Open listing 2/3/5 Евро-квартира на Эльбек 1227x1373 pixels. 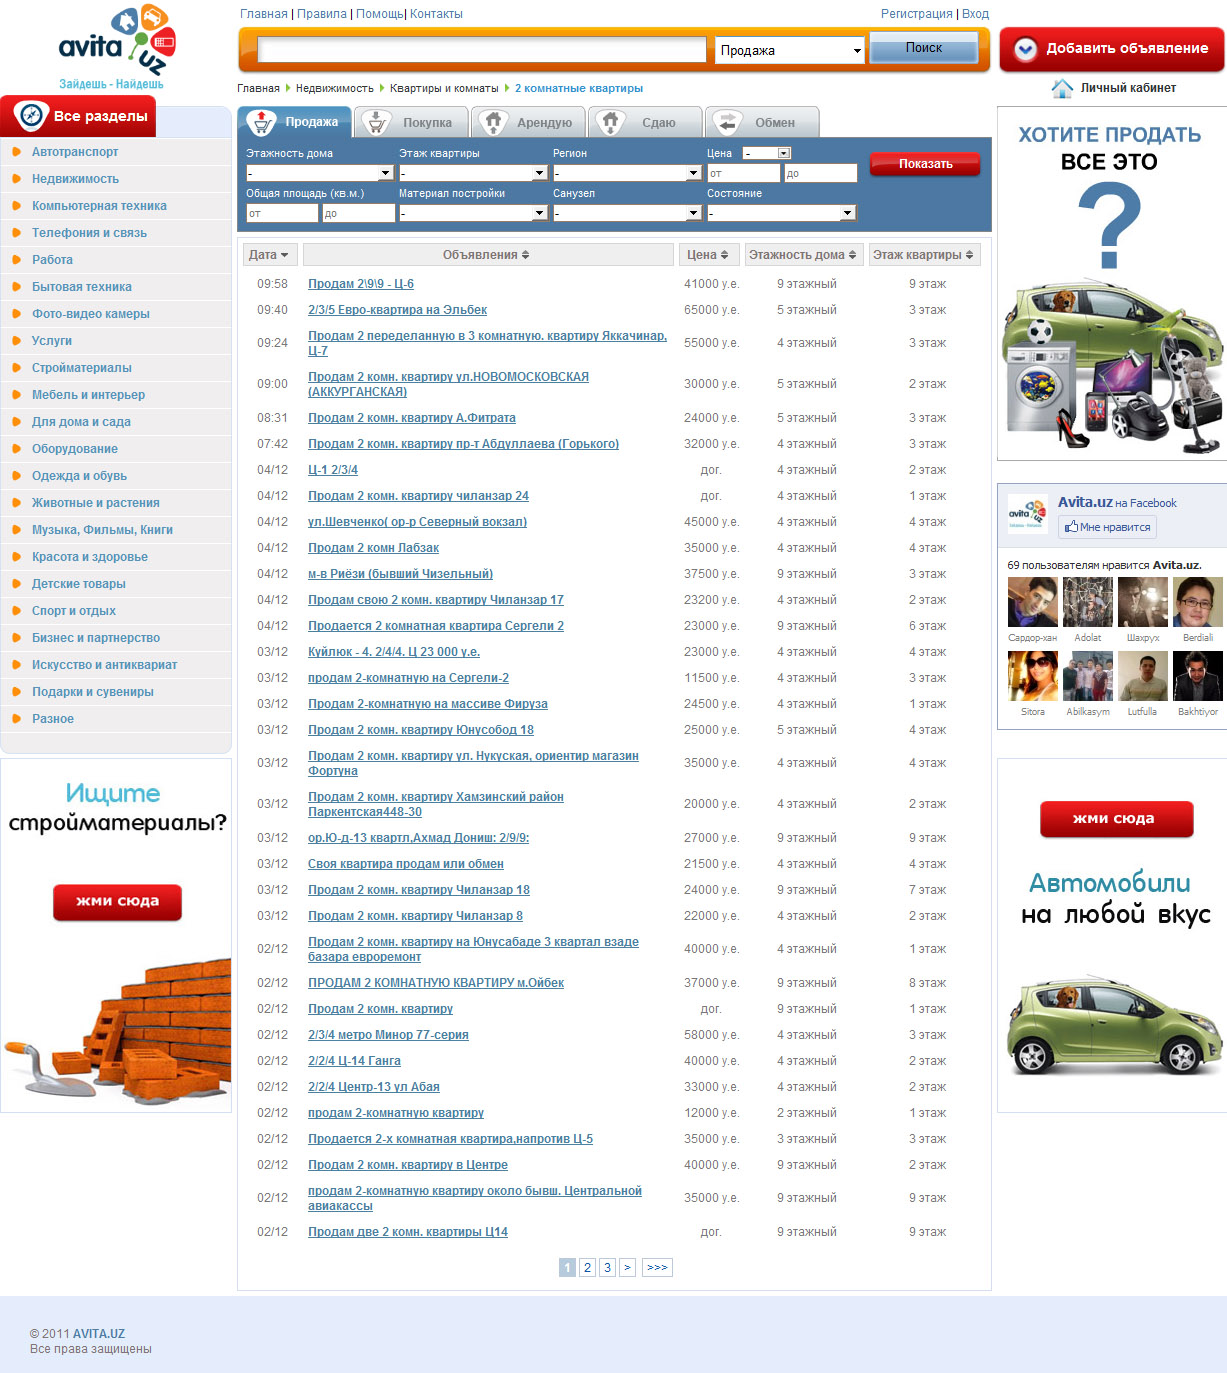(x=397, y=310)
